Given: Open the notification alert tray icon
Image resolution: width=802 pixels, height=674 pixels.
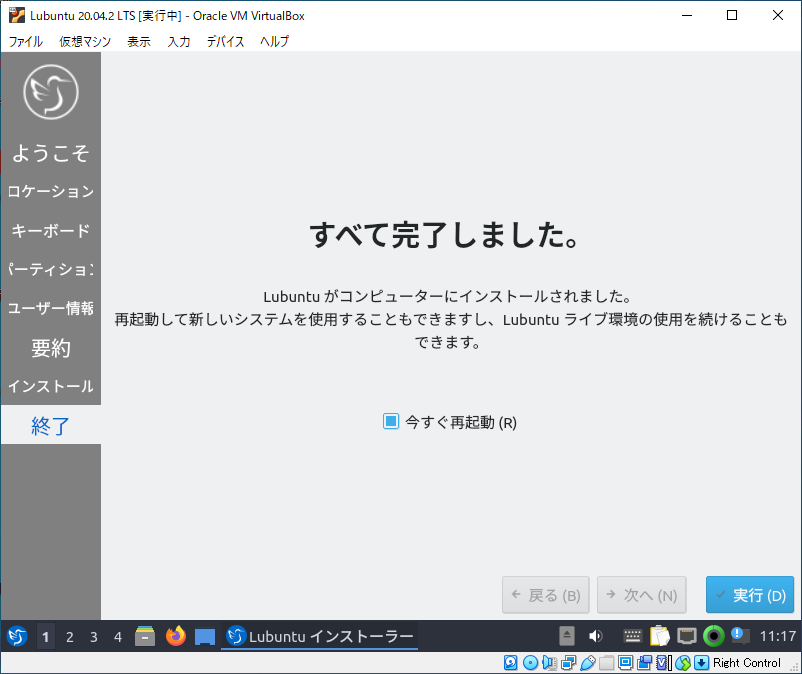Looking at the screenshot, I should click(x=740, y=636).
